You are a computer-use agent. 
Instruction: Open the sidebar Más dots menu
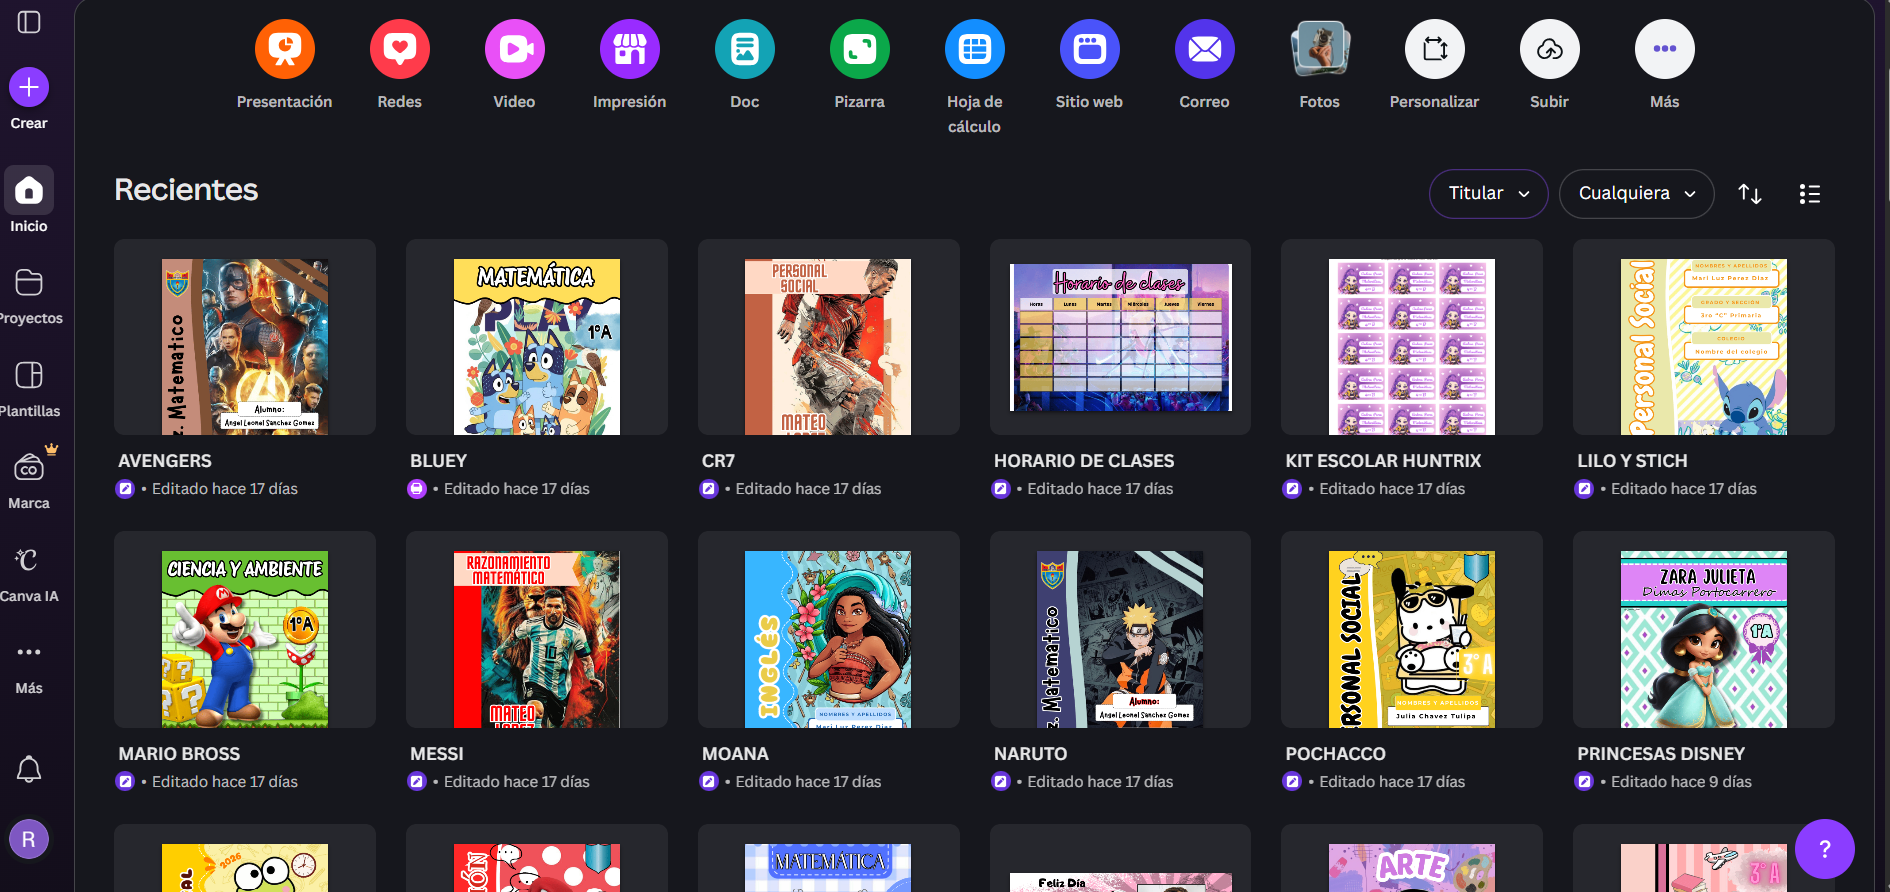[29, 652]
